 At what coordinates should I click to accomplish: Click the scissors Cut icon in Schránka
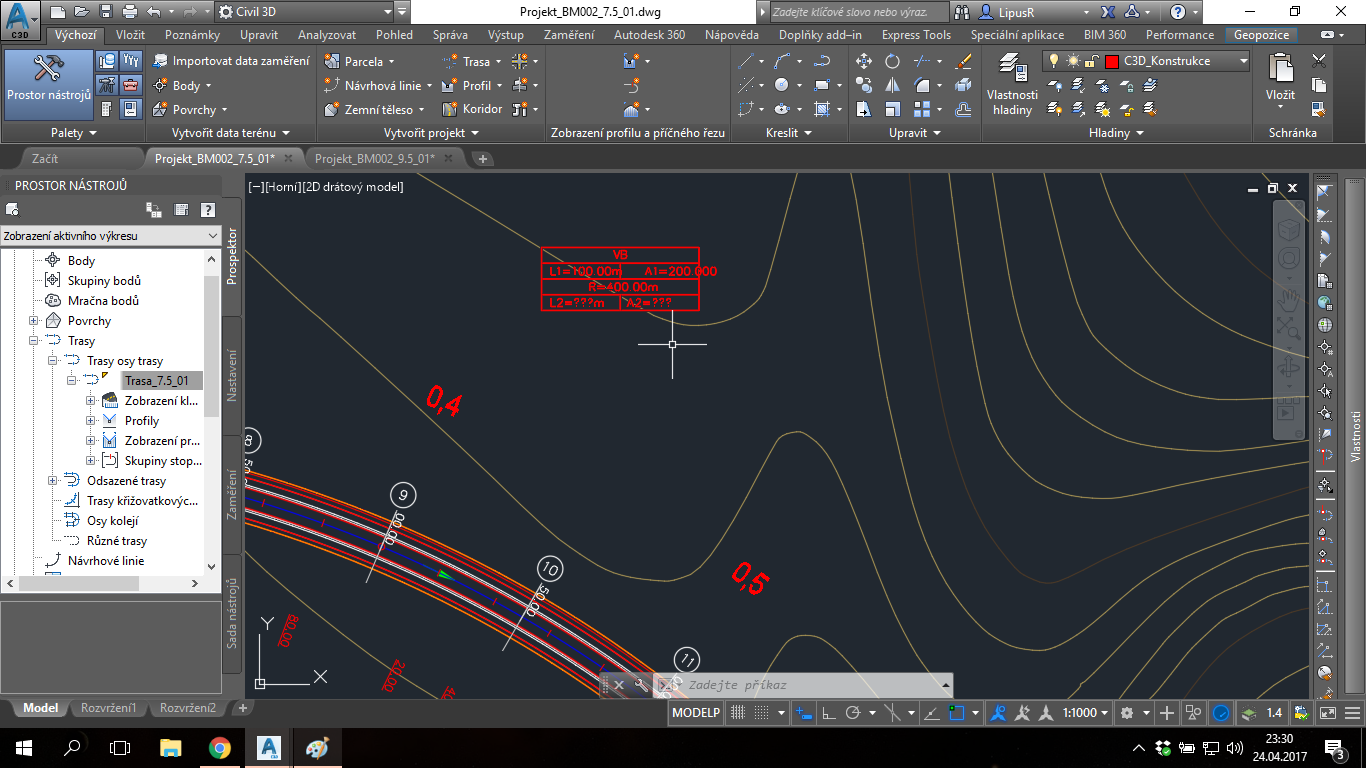(x=1319, y=61)
